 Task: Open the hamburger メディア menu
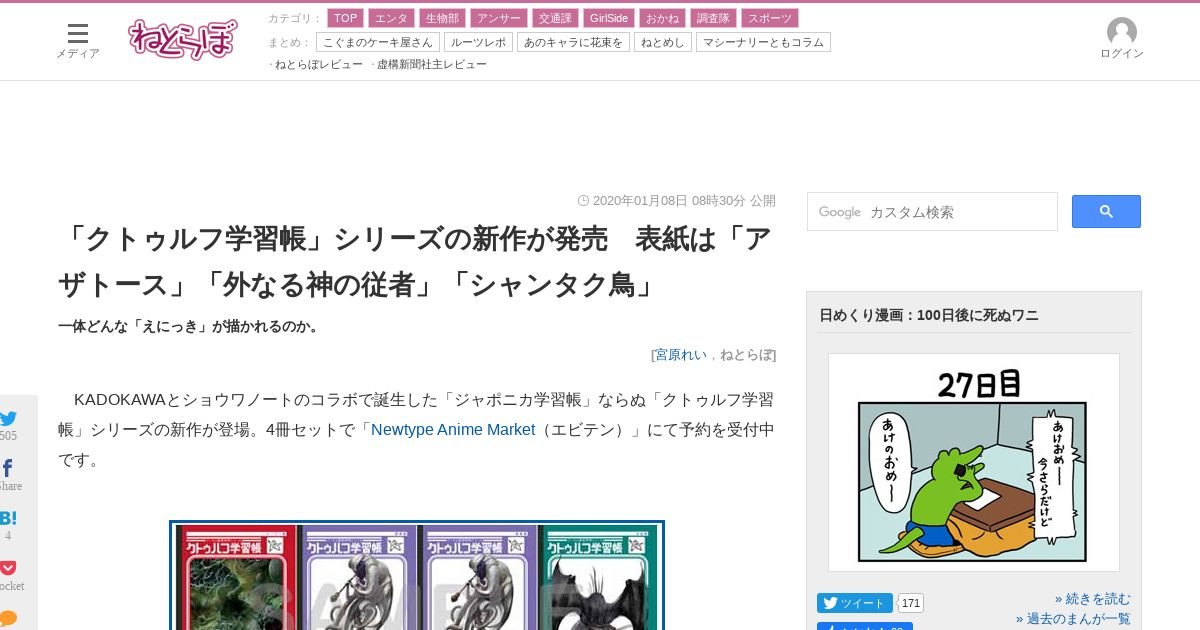[x=77, y=40]
